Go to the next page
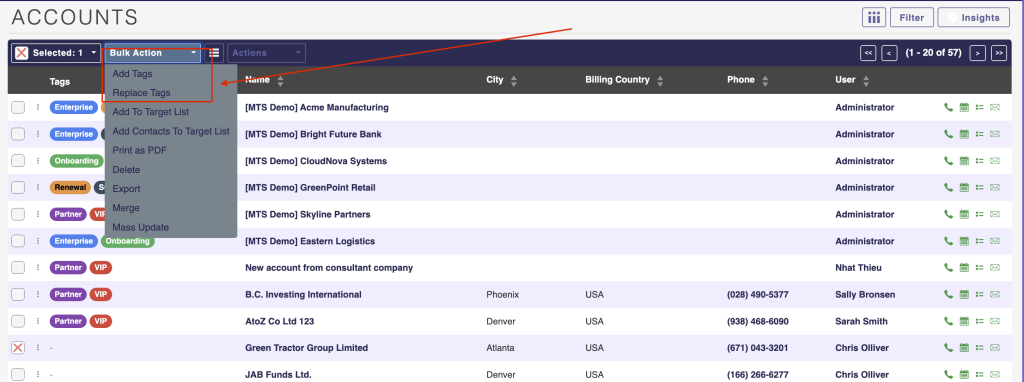1024x382 pixels. 977,53
